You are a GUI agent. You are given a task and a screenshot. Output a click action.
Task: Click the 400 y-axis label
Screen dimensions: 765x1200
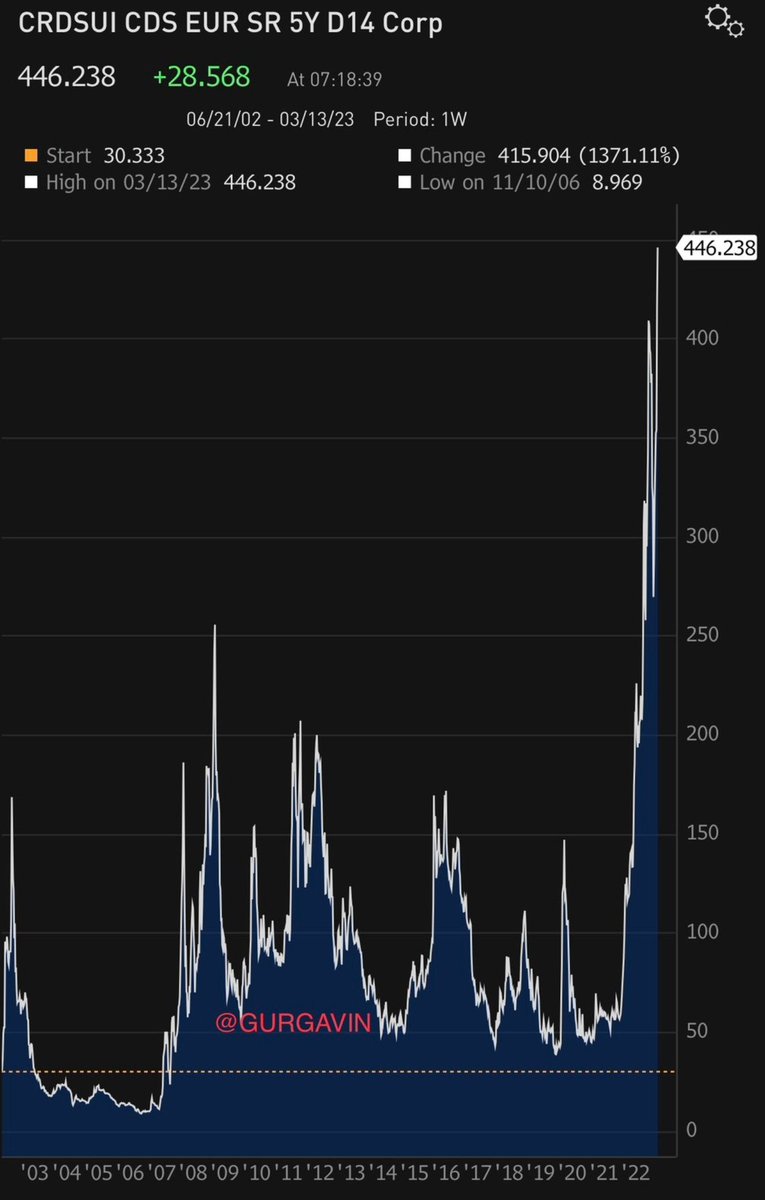(701, 339)
